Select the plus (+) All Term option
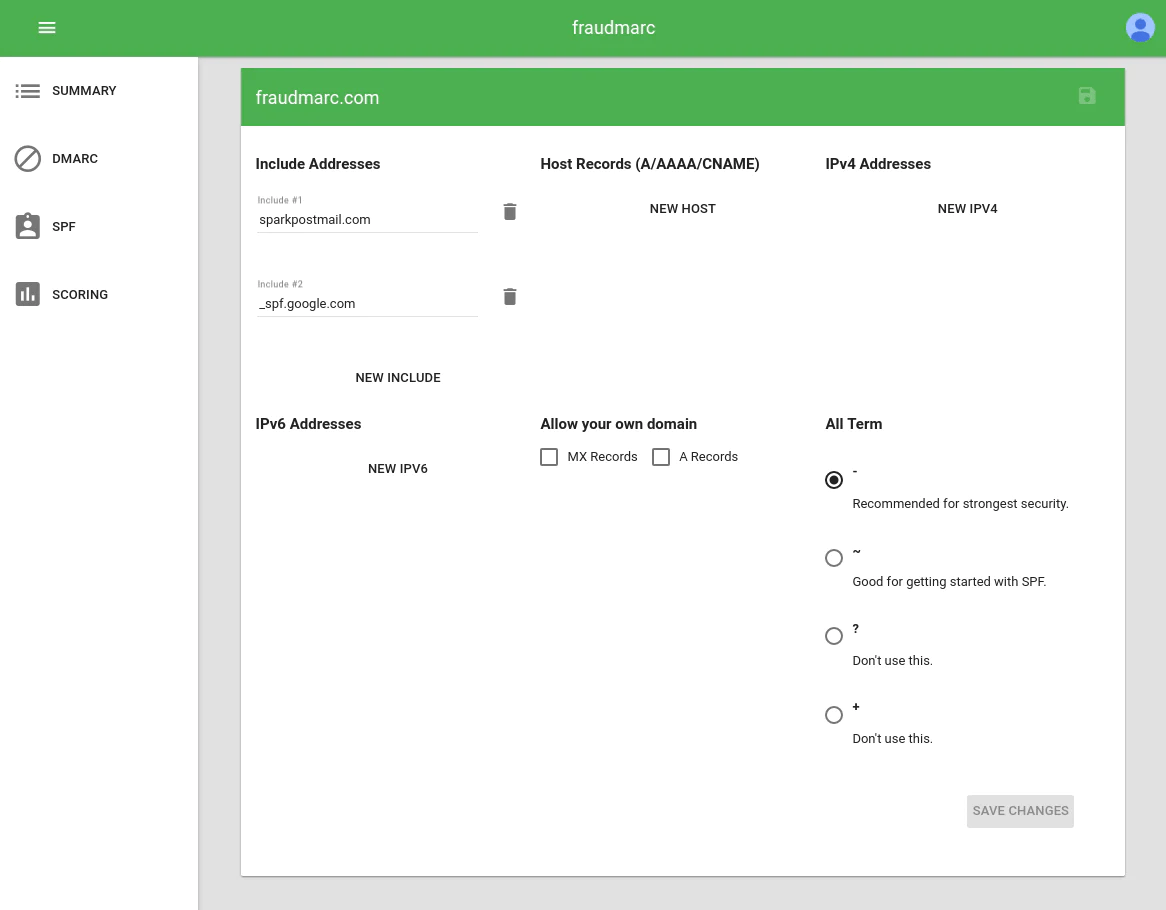This screenshot has width=1166, height=910. pyautogui.click(x=834, y=715)
